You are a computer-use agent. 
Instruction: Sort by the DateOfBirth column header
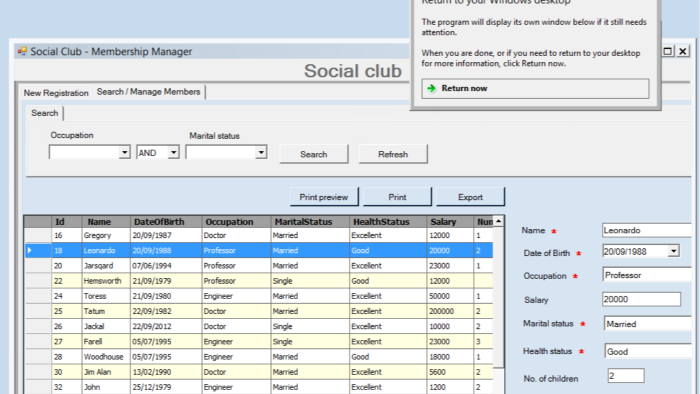point(166,222)
